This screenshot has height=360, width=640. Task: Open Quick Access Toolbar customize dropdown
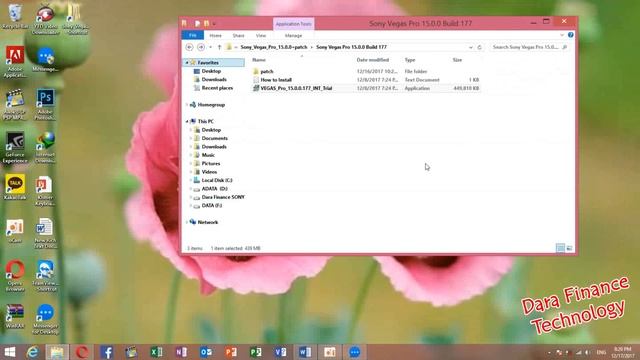click(x=214, y=24)
